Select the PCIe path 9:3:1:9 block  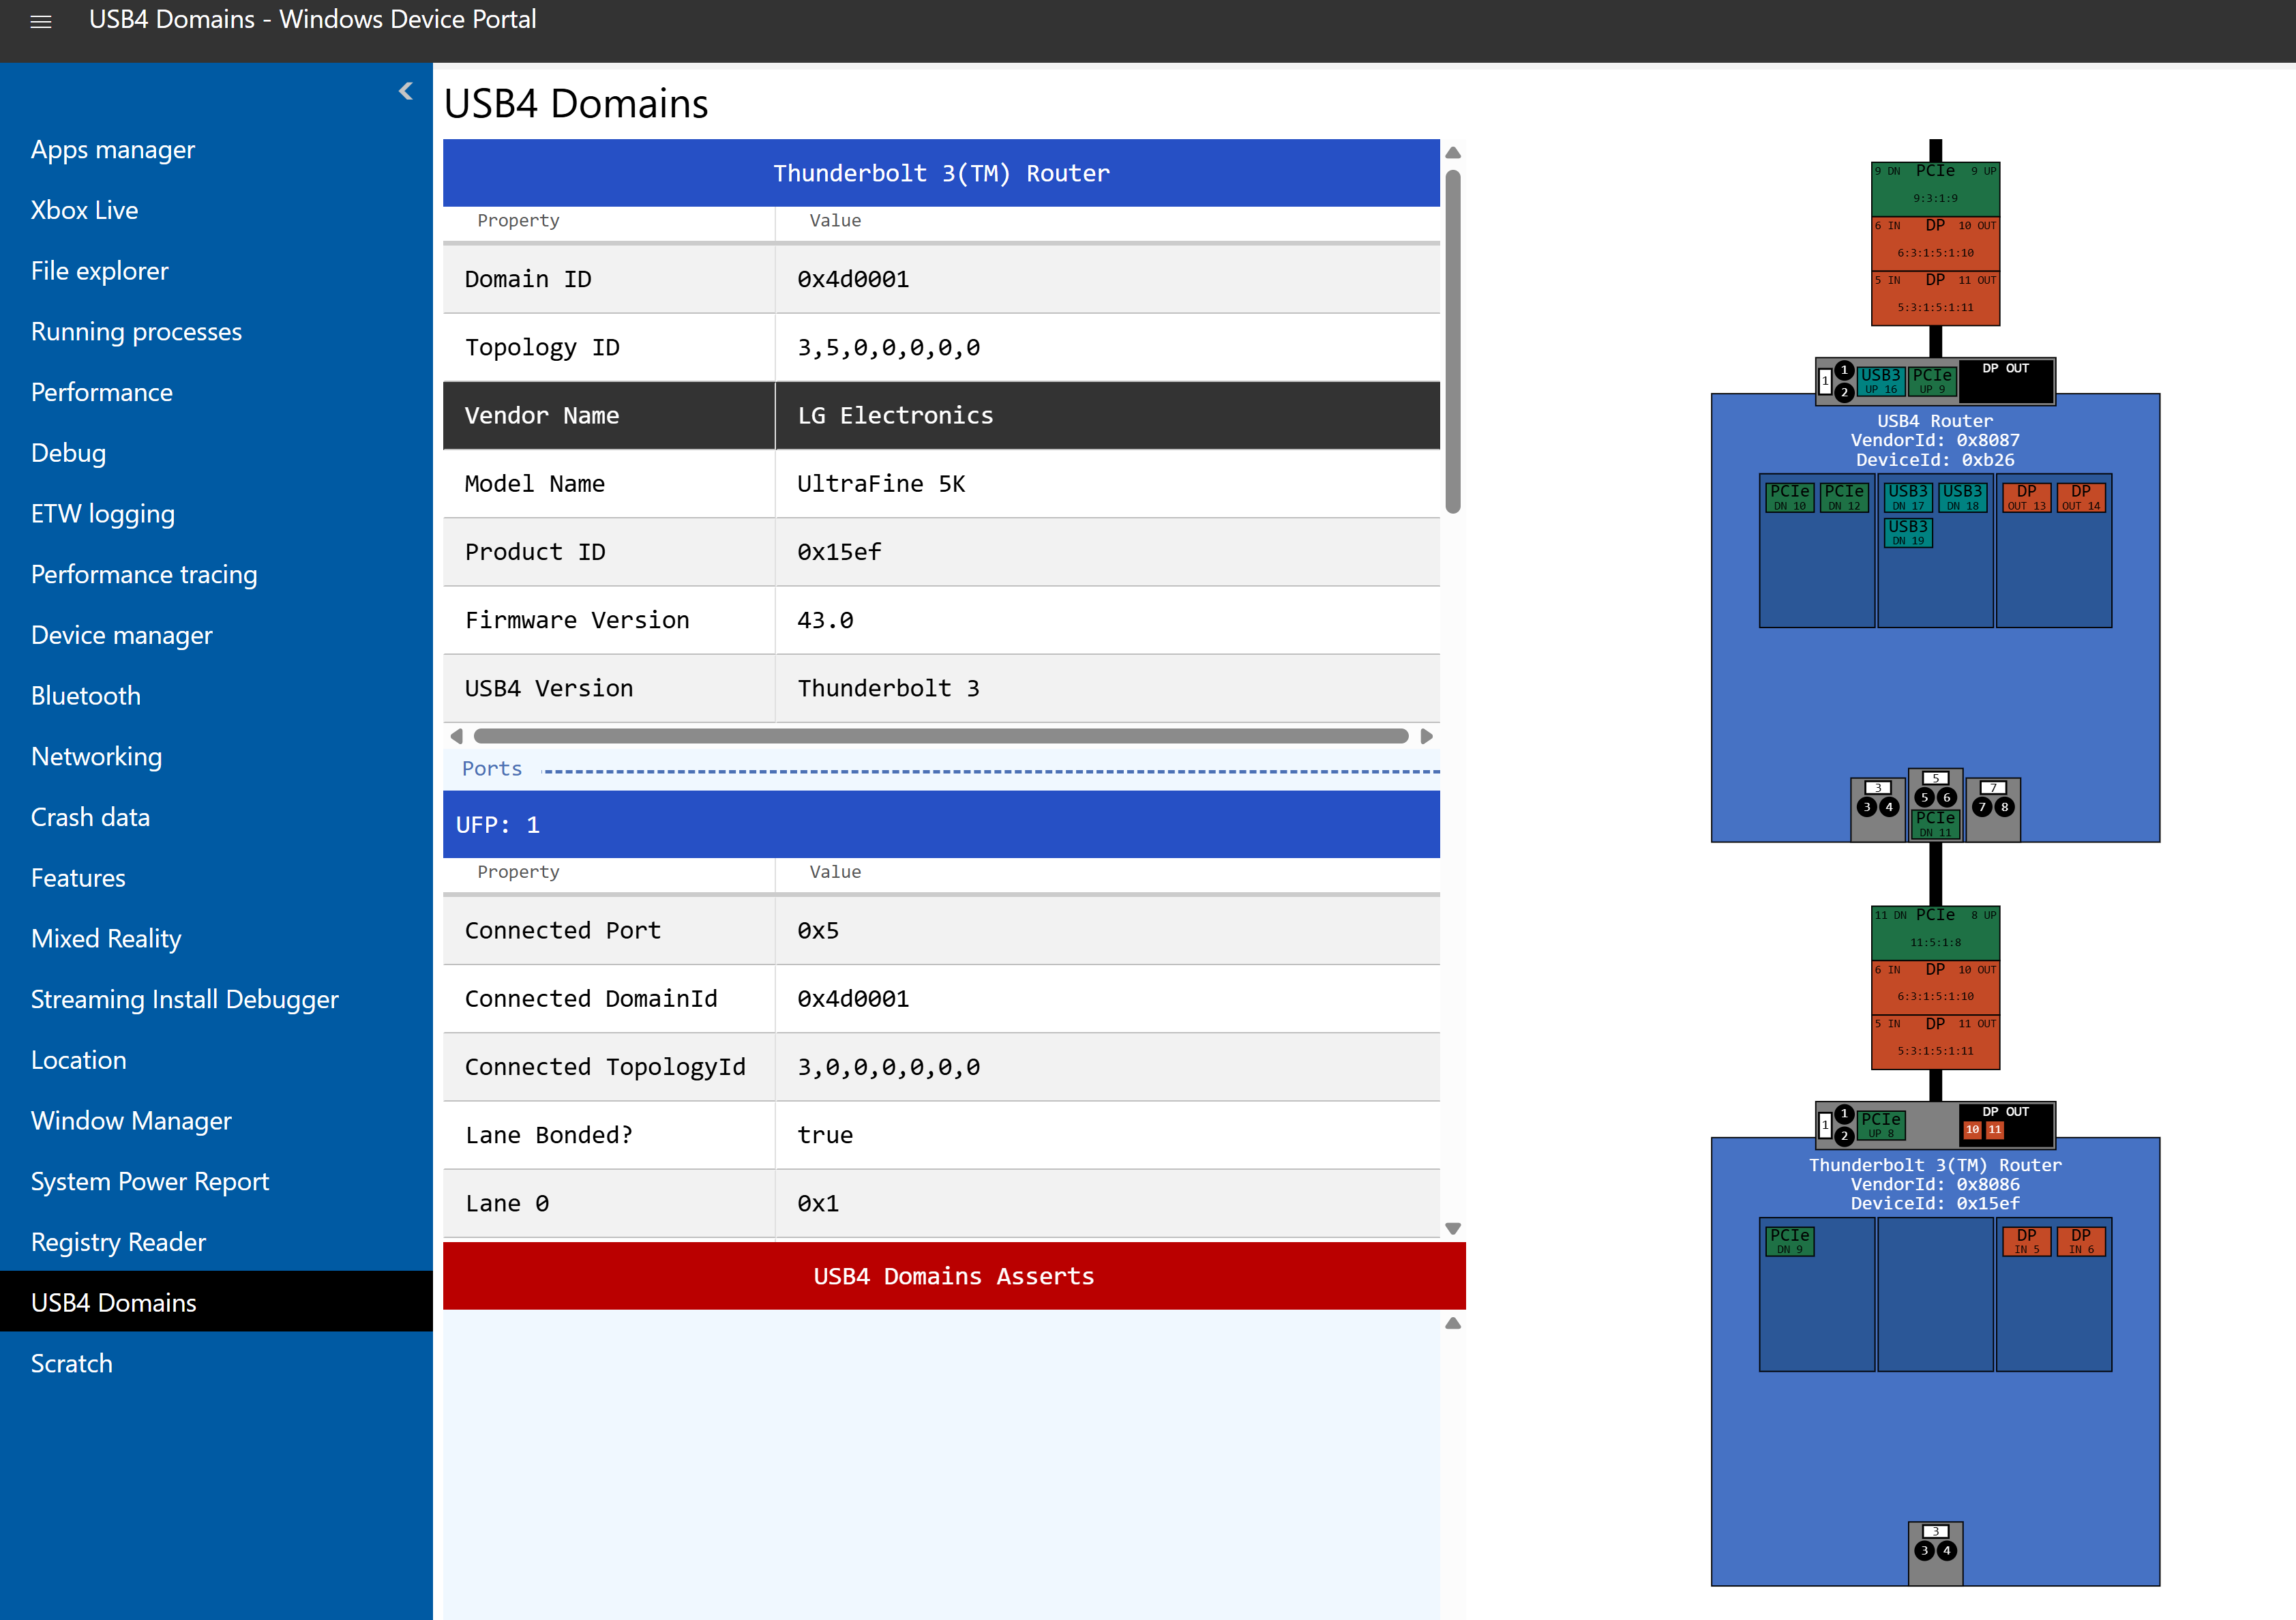pos(1935,189)
